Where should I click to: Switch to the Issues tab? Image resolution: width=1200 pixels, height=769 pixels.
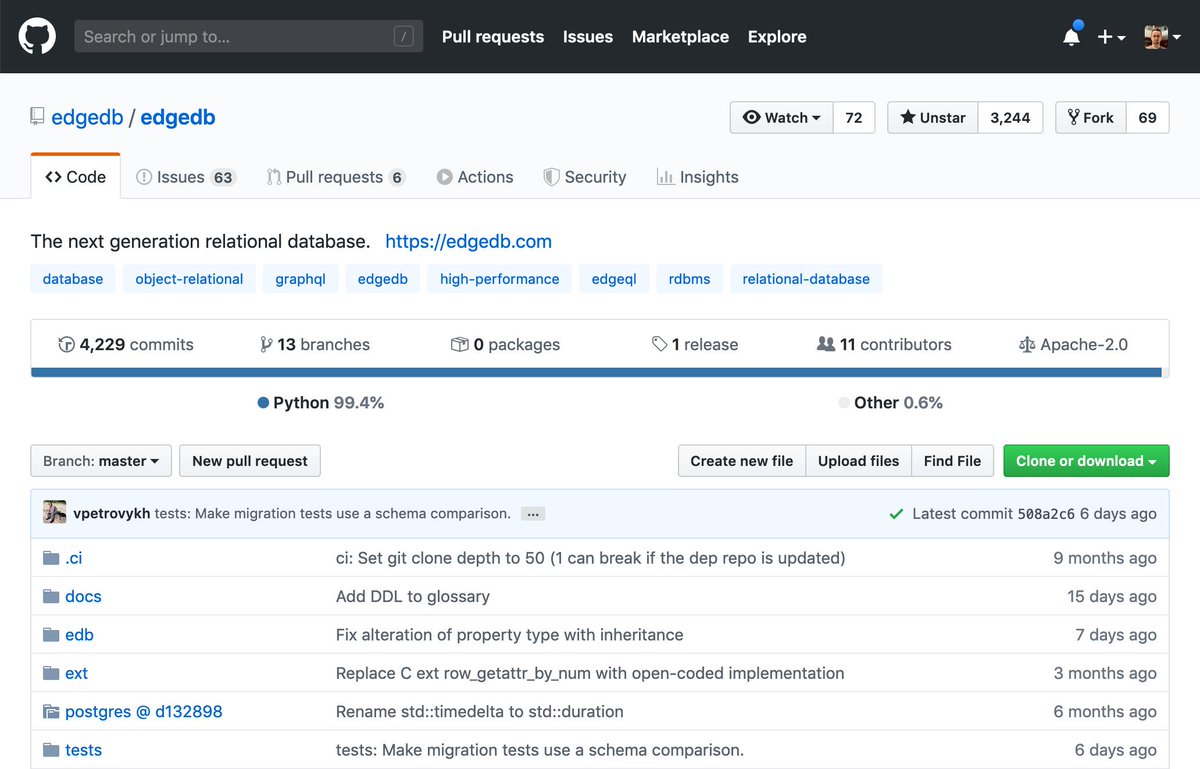click(x=185, y=177)
